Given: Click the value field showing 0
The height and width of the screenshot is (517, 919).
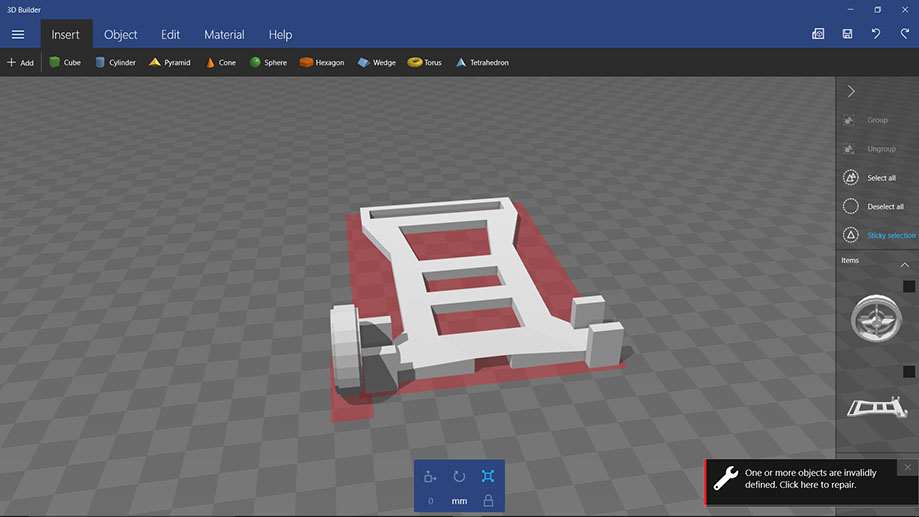Looking at the screenshot, I should click(431, 501).
